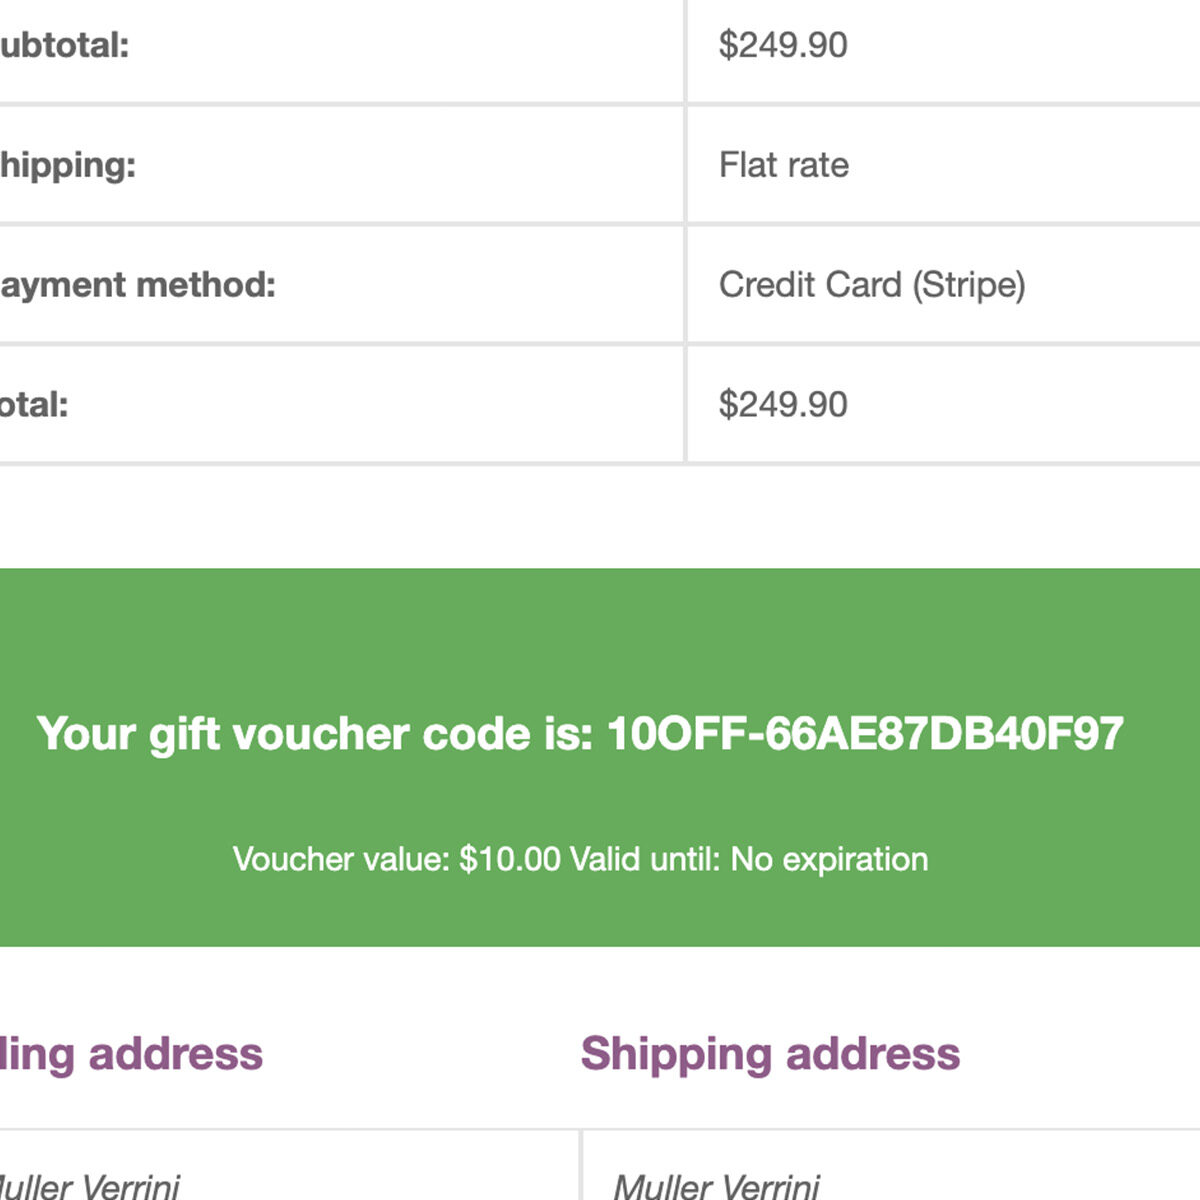Image resolution: width=1200 pixels, height=1200 pixels.
Task: Click the voucher code 10OFF-66AE87DB40F97
Action: tap(865, 734)
